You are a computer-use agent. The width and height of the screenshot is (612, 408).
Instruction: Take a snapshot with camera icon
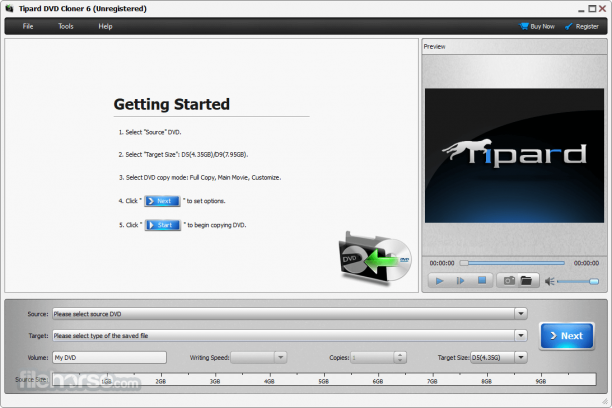point(509,281)
